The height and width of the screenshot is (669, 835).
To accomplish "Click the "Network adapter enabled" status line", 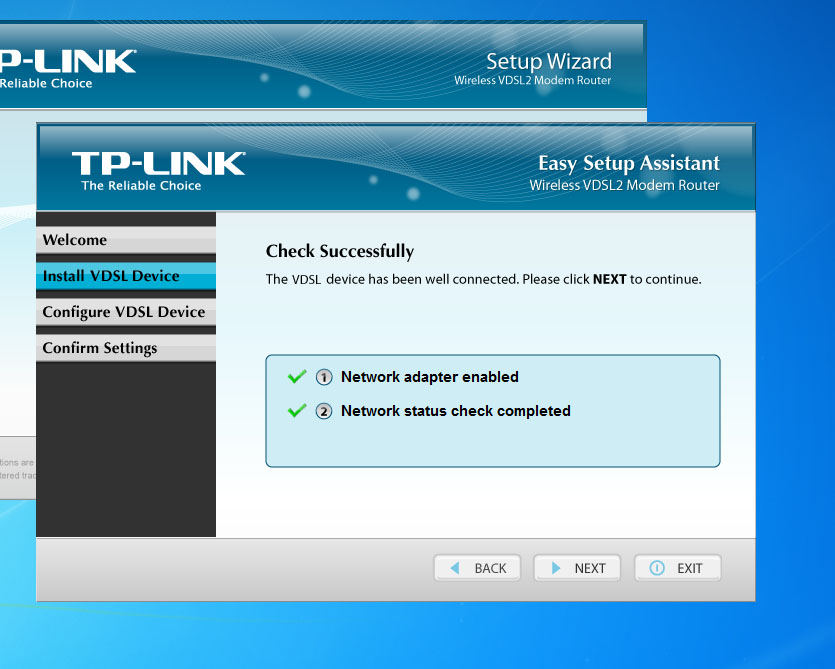I will pyautogui.click(x=429, y=377).
